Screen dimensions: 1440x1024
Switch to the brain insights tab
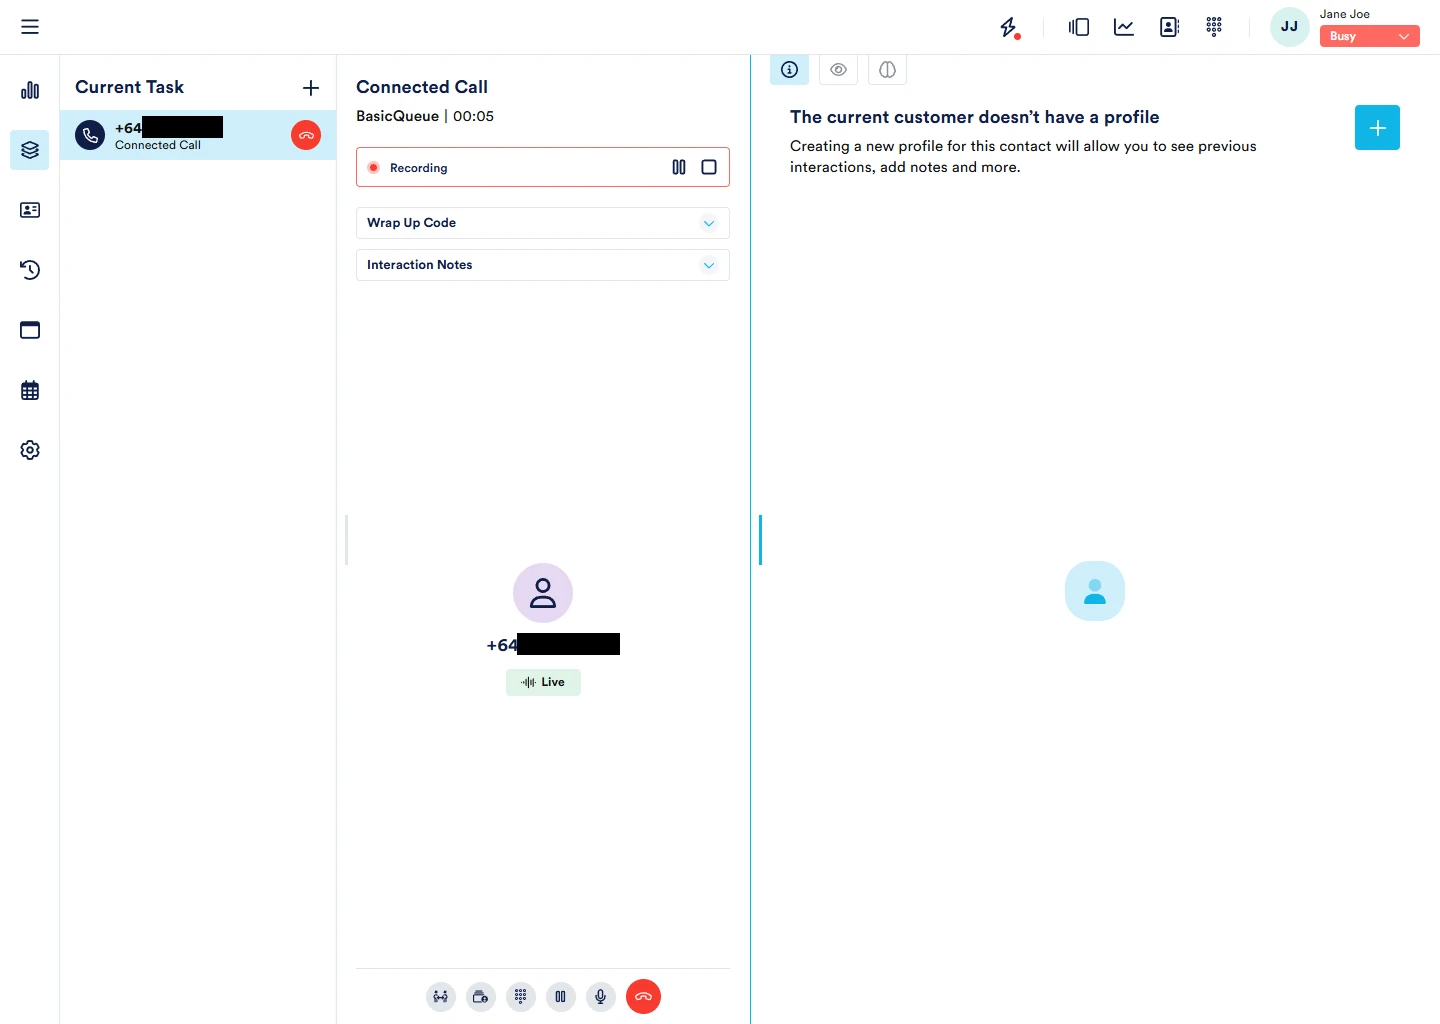coord(887,70)
